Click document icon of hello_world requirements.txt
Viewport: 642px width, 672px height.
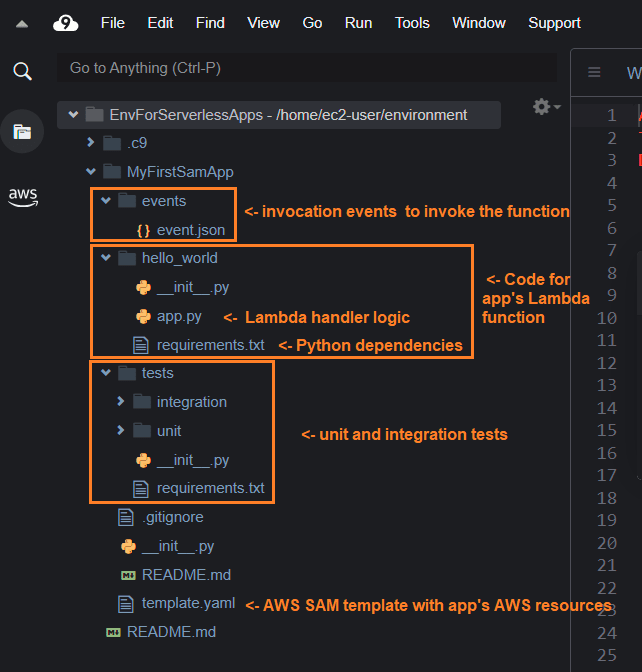coord(141,345)
